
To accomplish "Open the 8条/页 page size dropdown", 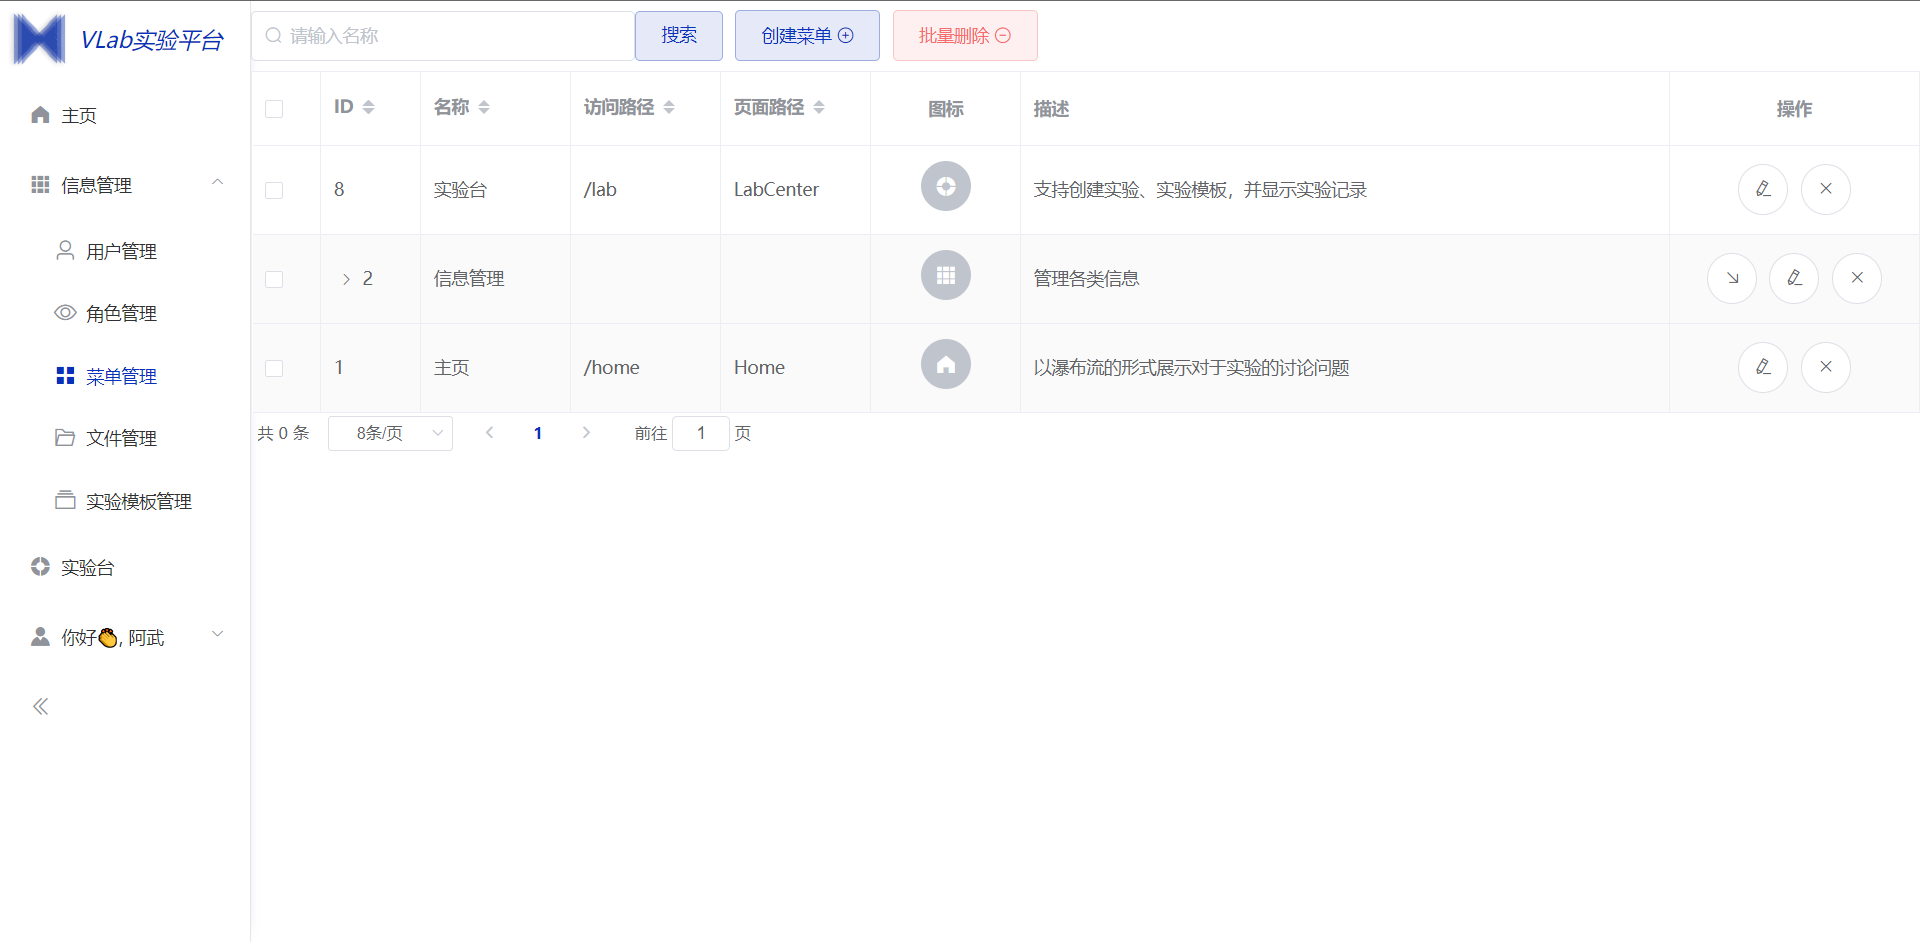I will click(390, 433).
